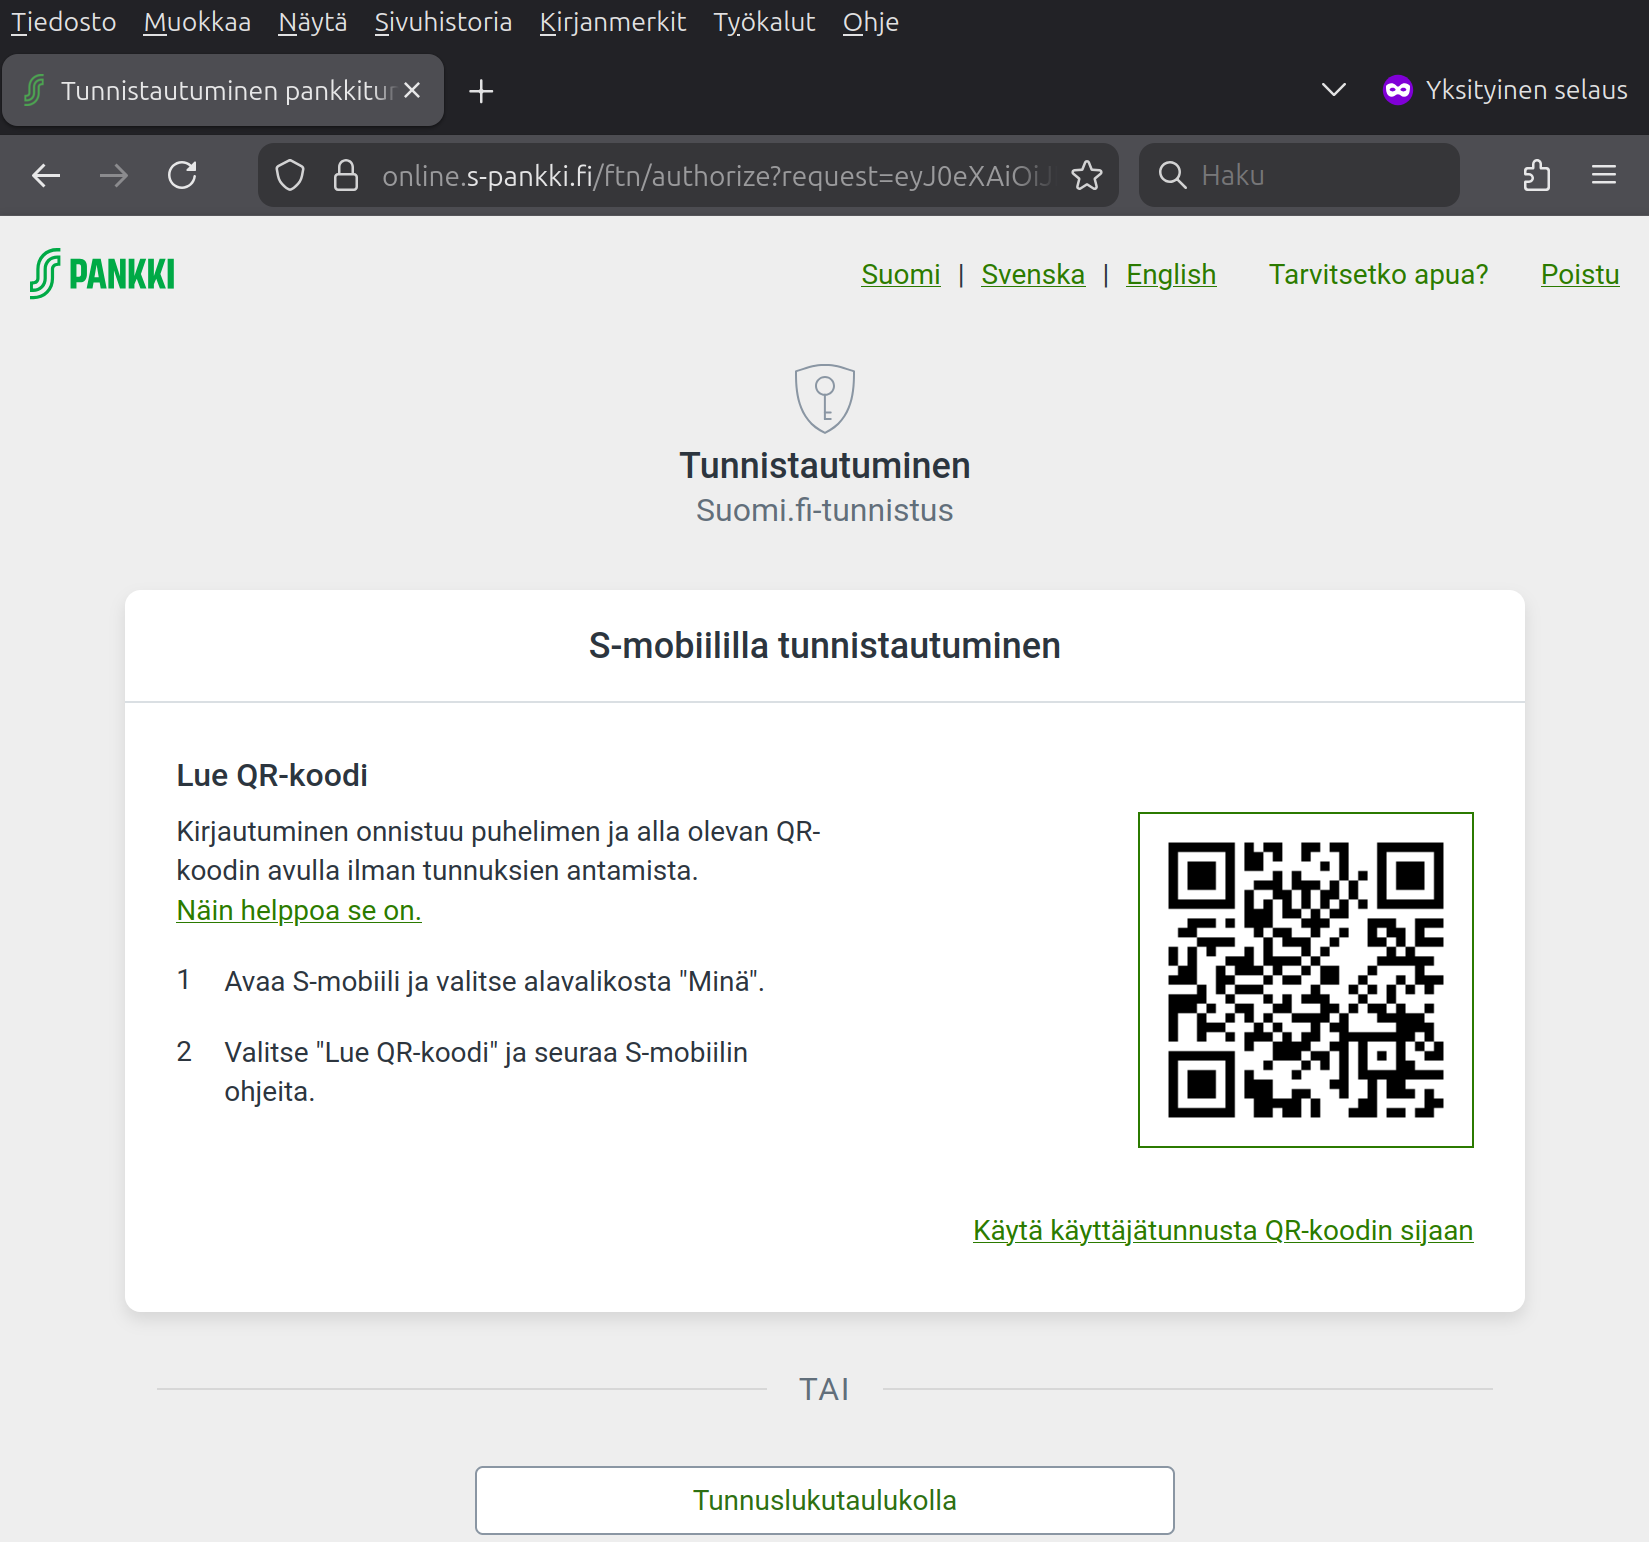The width and height of the screenshot is (1649, 1542).
Task: Open the Tiedosto menu
Action: 63,22
